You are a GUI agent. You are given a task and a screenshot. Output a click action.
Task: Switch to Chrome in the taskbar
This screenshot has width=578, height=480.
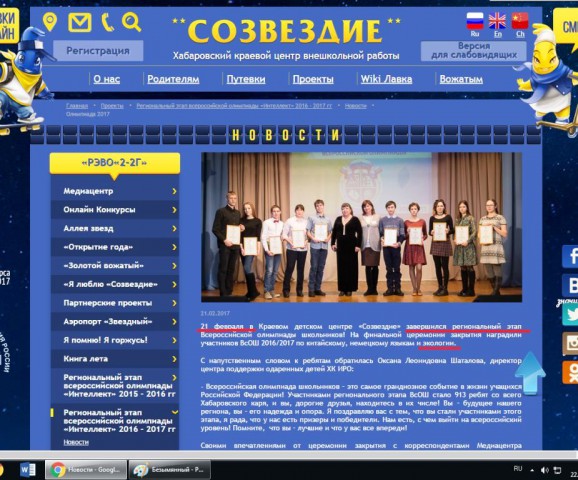(x=86, y=470)
